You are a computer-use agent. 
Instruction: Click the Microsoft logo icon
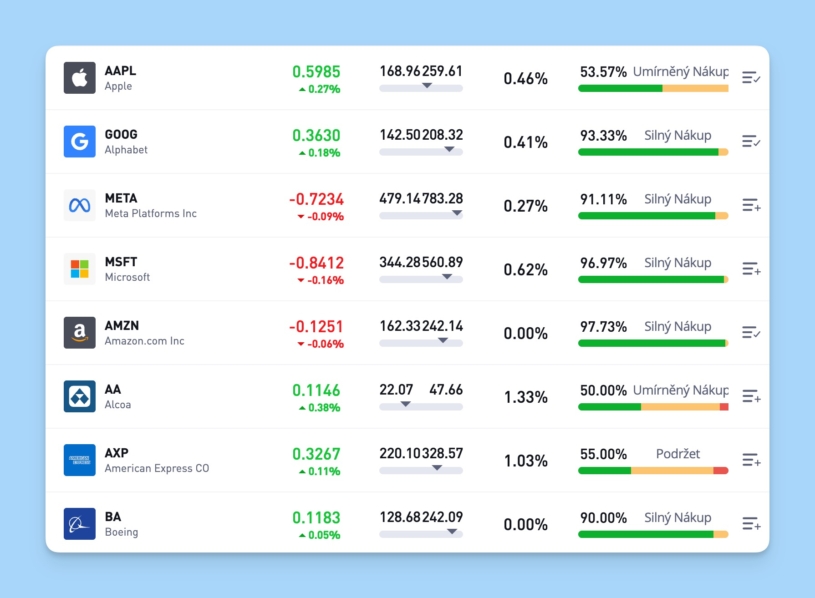(x=79, y=268)
